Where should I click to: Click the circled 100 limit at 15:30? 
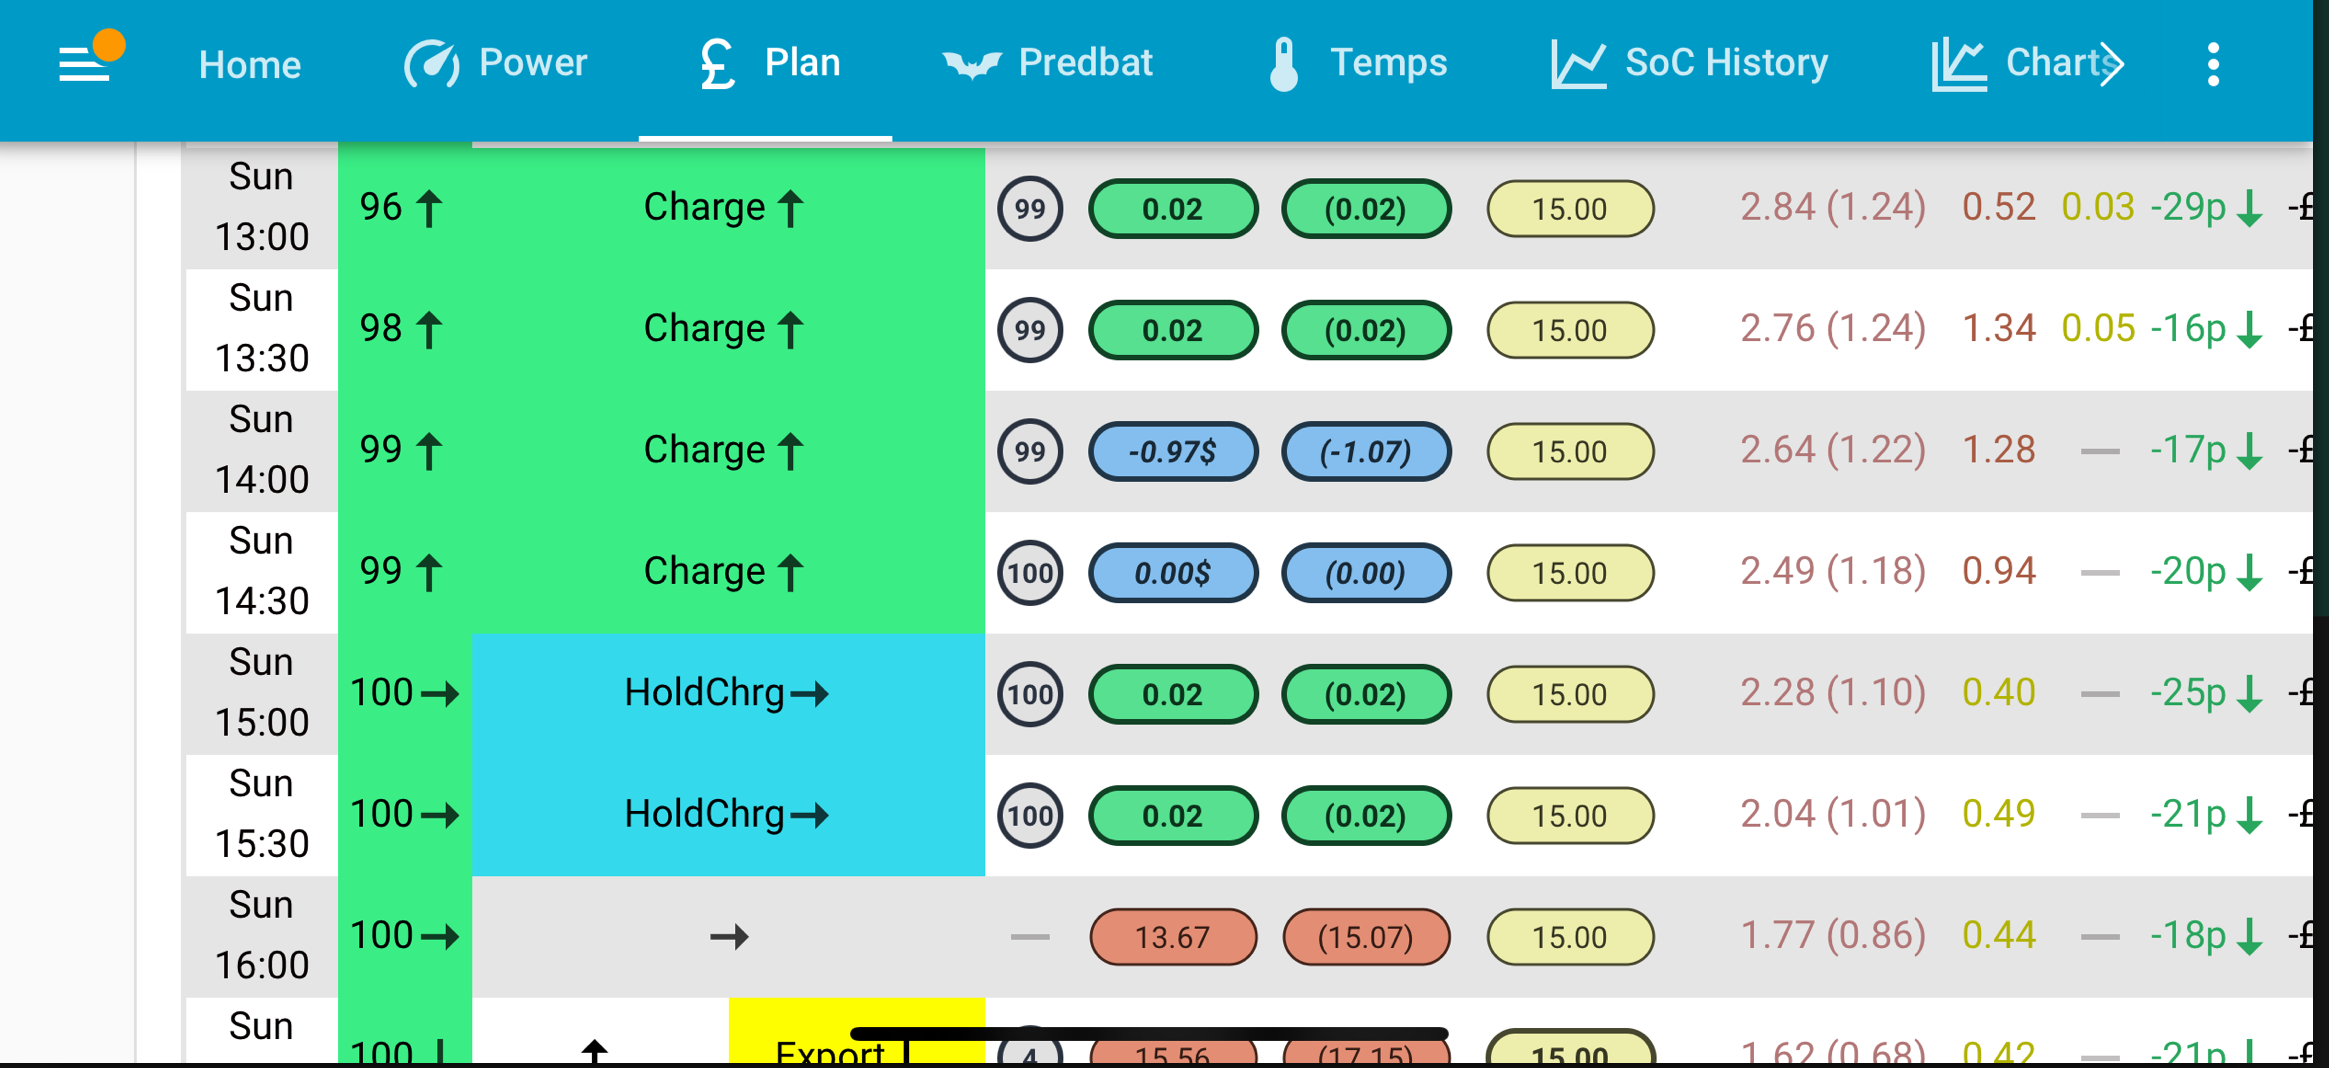coord(1030,815)
